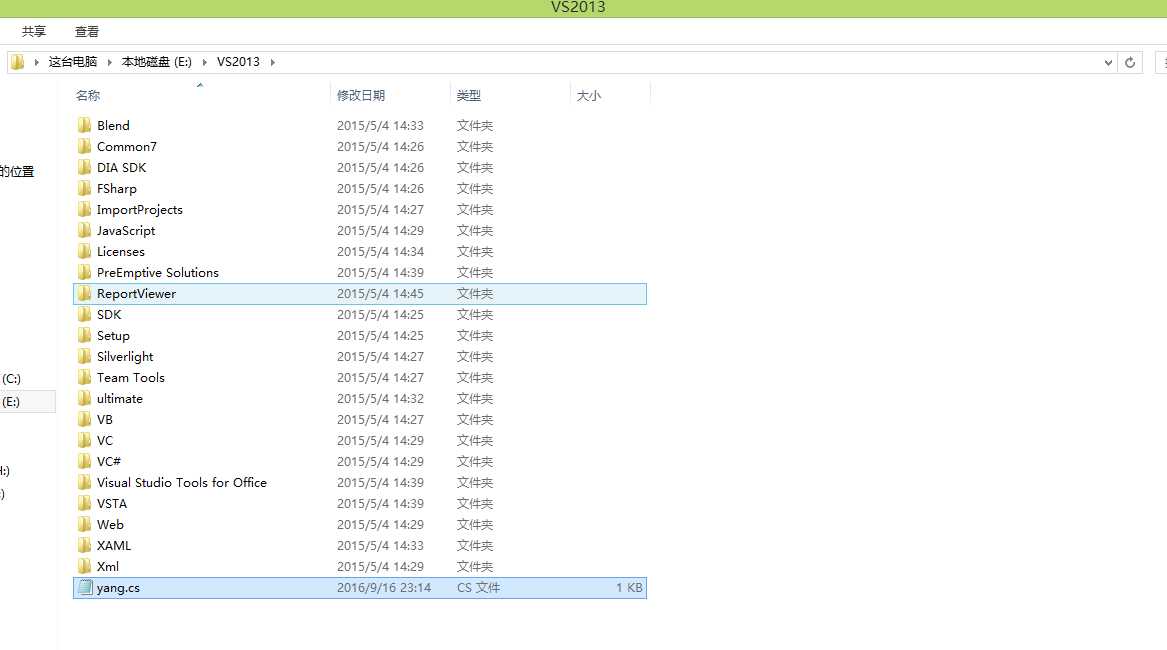Click the ImportProjects folder name
This screenshot has width=1167, height=650.
point(140,210)
